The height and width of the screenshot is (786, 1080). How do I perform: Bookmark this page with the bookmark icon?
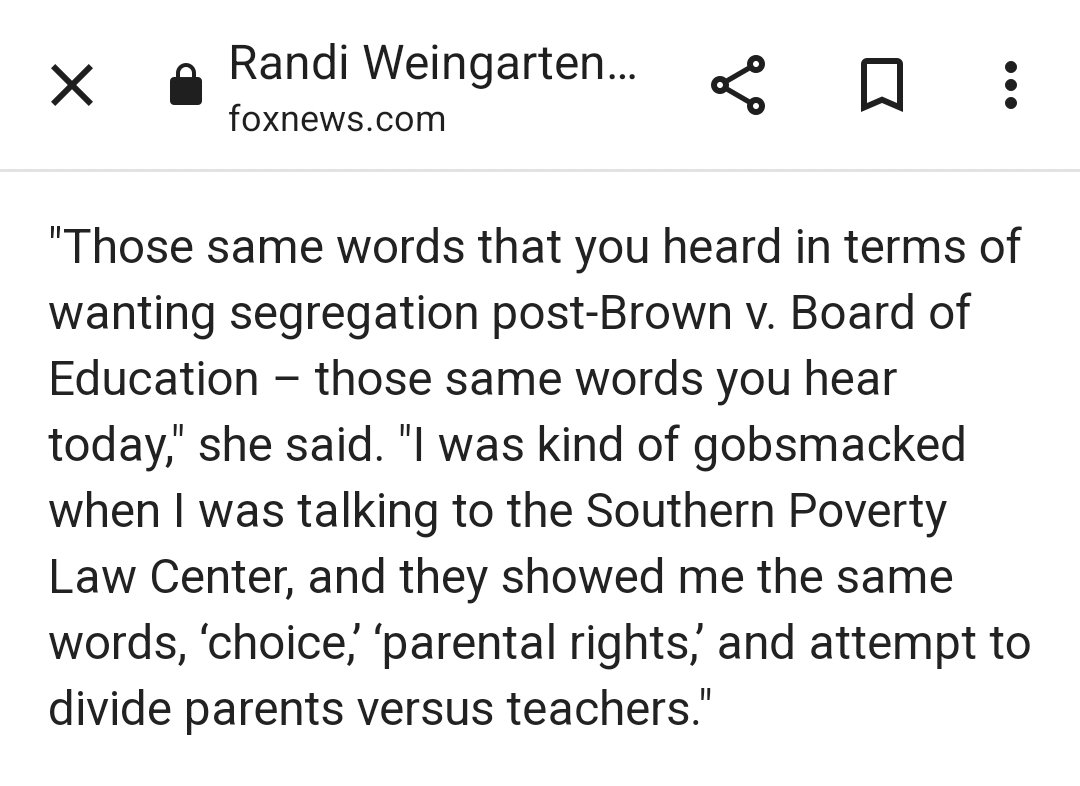[882, 86]
